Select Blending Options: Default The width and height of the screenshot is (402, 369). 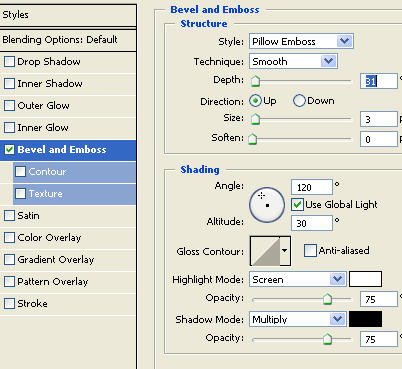click(x=68, y=40)
